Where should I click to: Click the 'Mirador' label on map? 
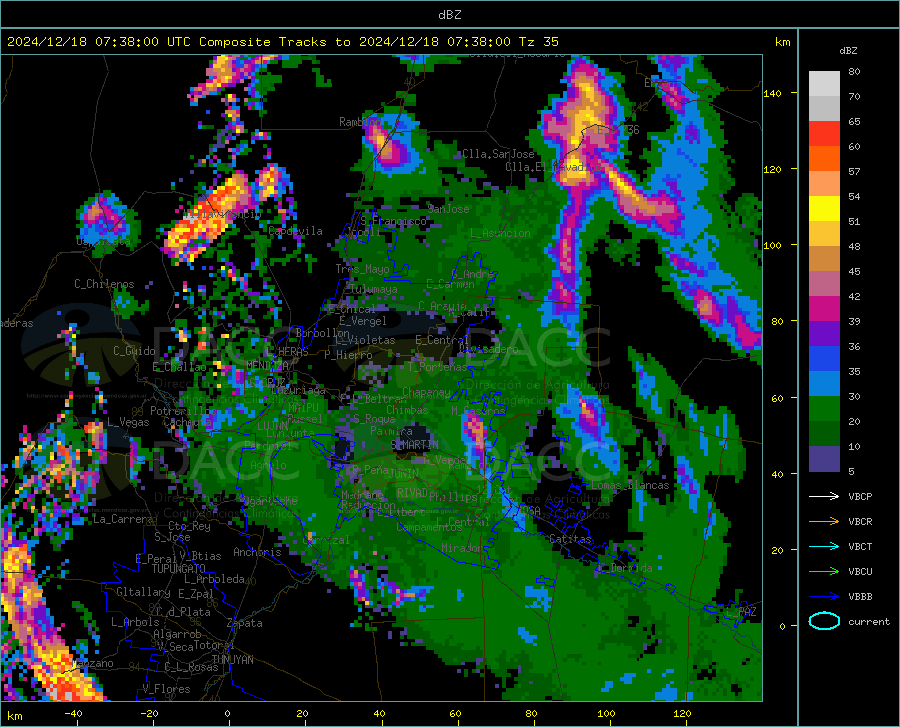pos(463,548)
